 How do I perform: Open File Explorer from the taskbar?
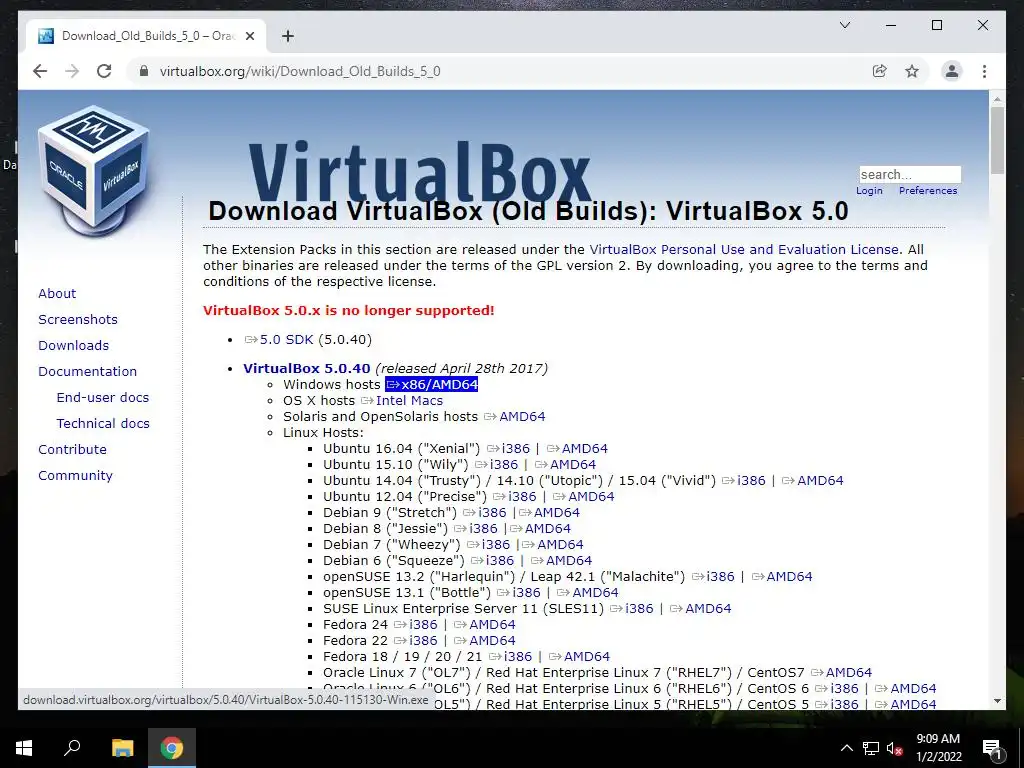(x=122, y=748)
